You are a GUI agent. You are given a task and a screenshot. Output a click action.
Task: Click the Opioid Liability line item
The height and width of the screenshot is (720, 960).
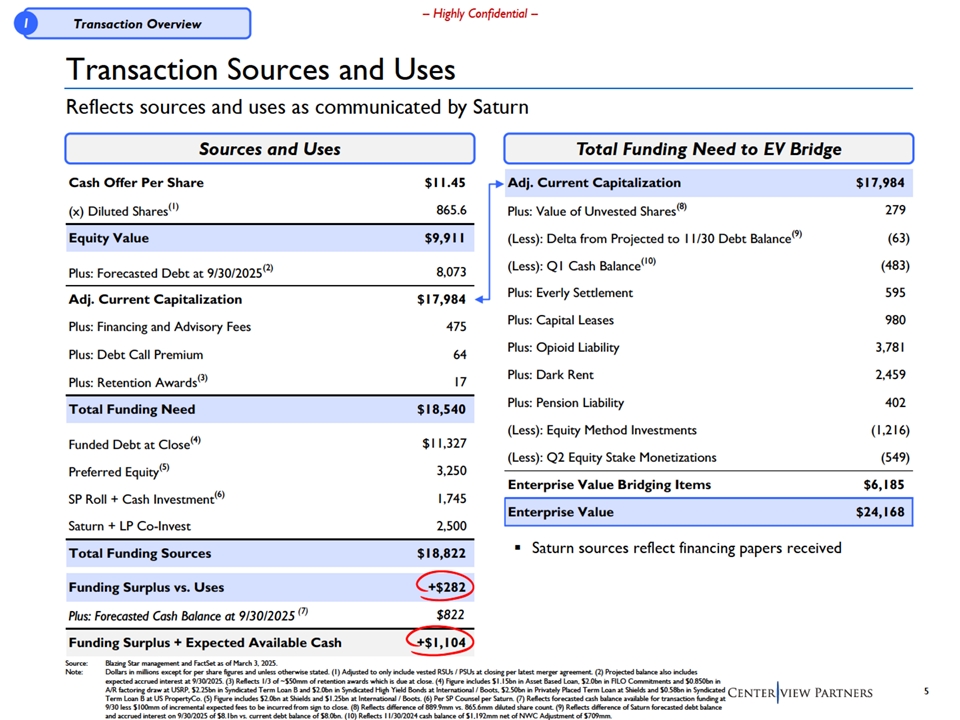tap(563, 347)
